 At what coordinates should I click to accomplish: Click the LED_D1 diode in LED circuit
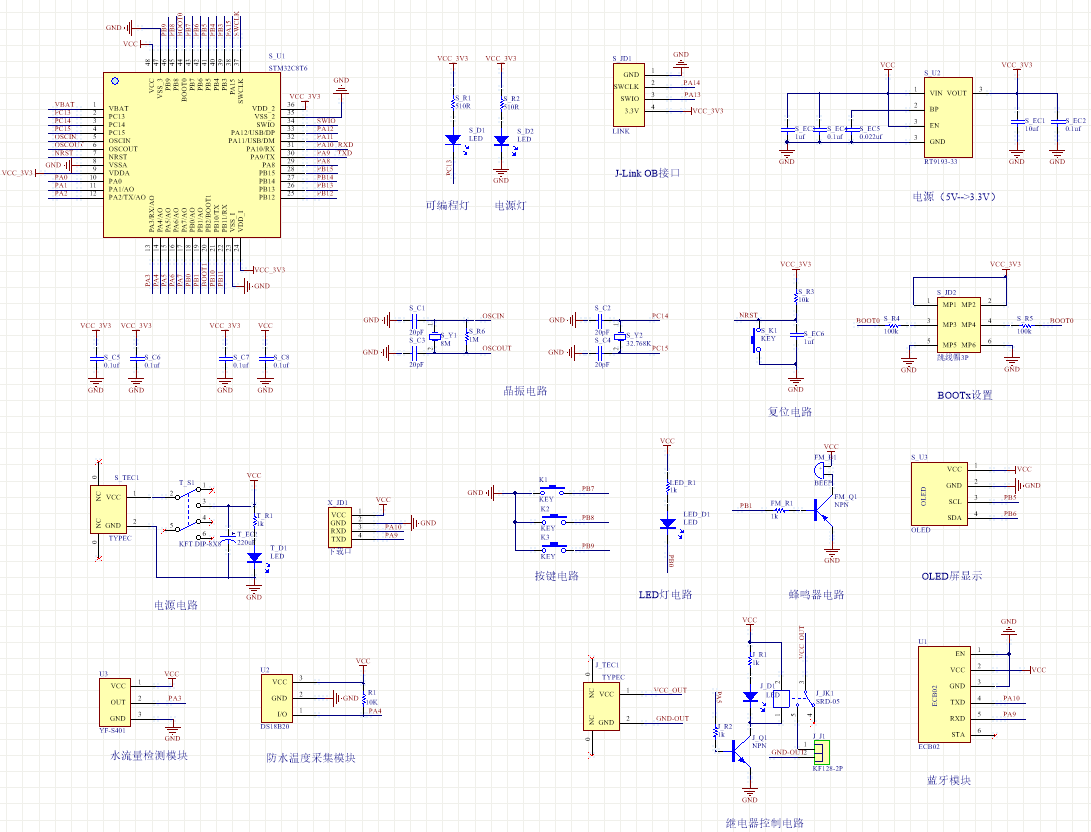[667, 523]
